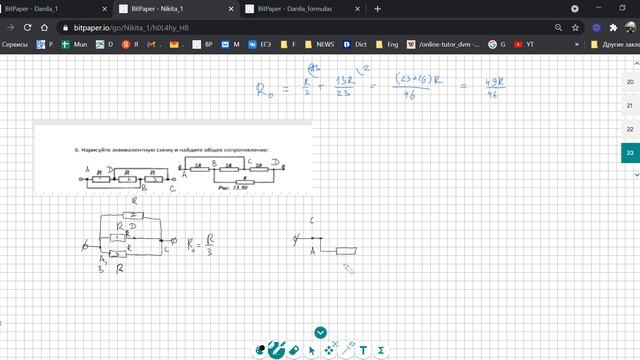Open the F bookmarks folder

[x=288, y=44]
